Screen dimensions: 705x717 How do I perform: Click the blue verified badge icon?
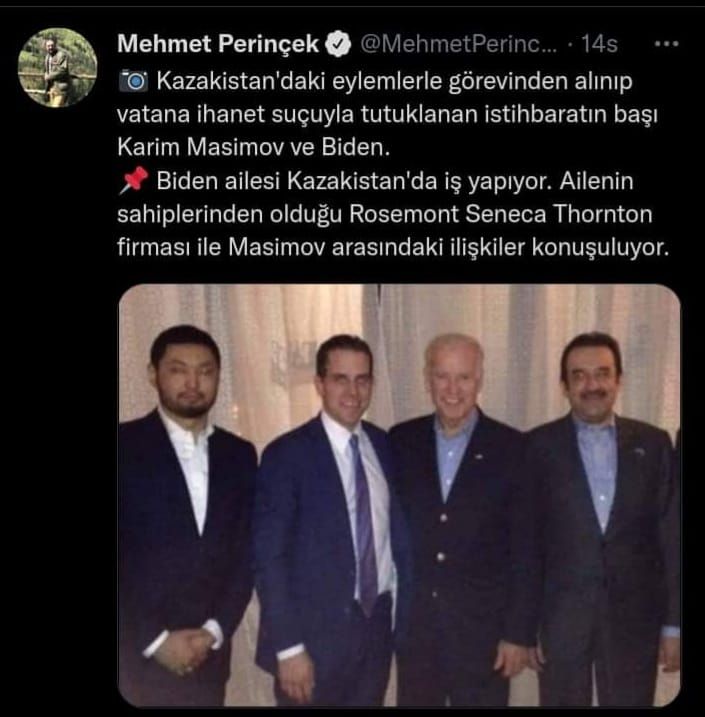tap(338, 44)
